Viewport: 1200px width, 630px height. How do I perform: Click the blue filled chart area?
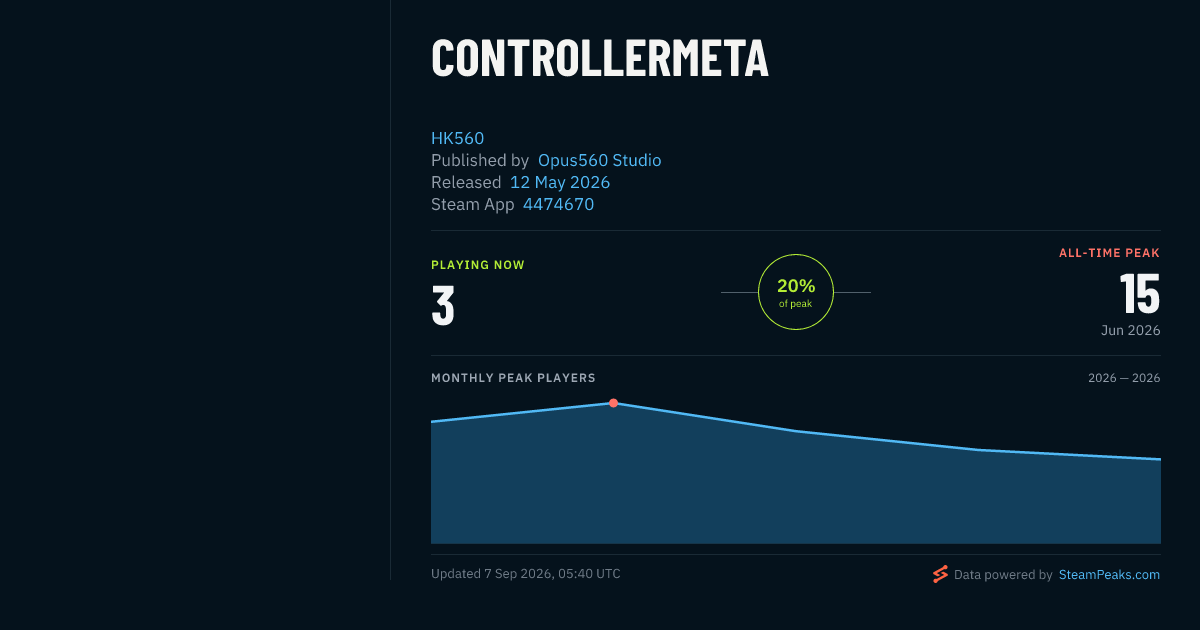(x=796, y=490)
